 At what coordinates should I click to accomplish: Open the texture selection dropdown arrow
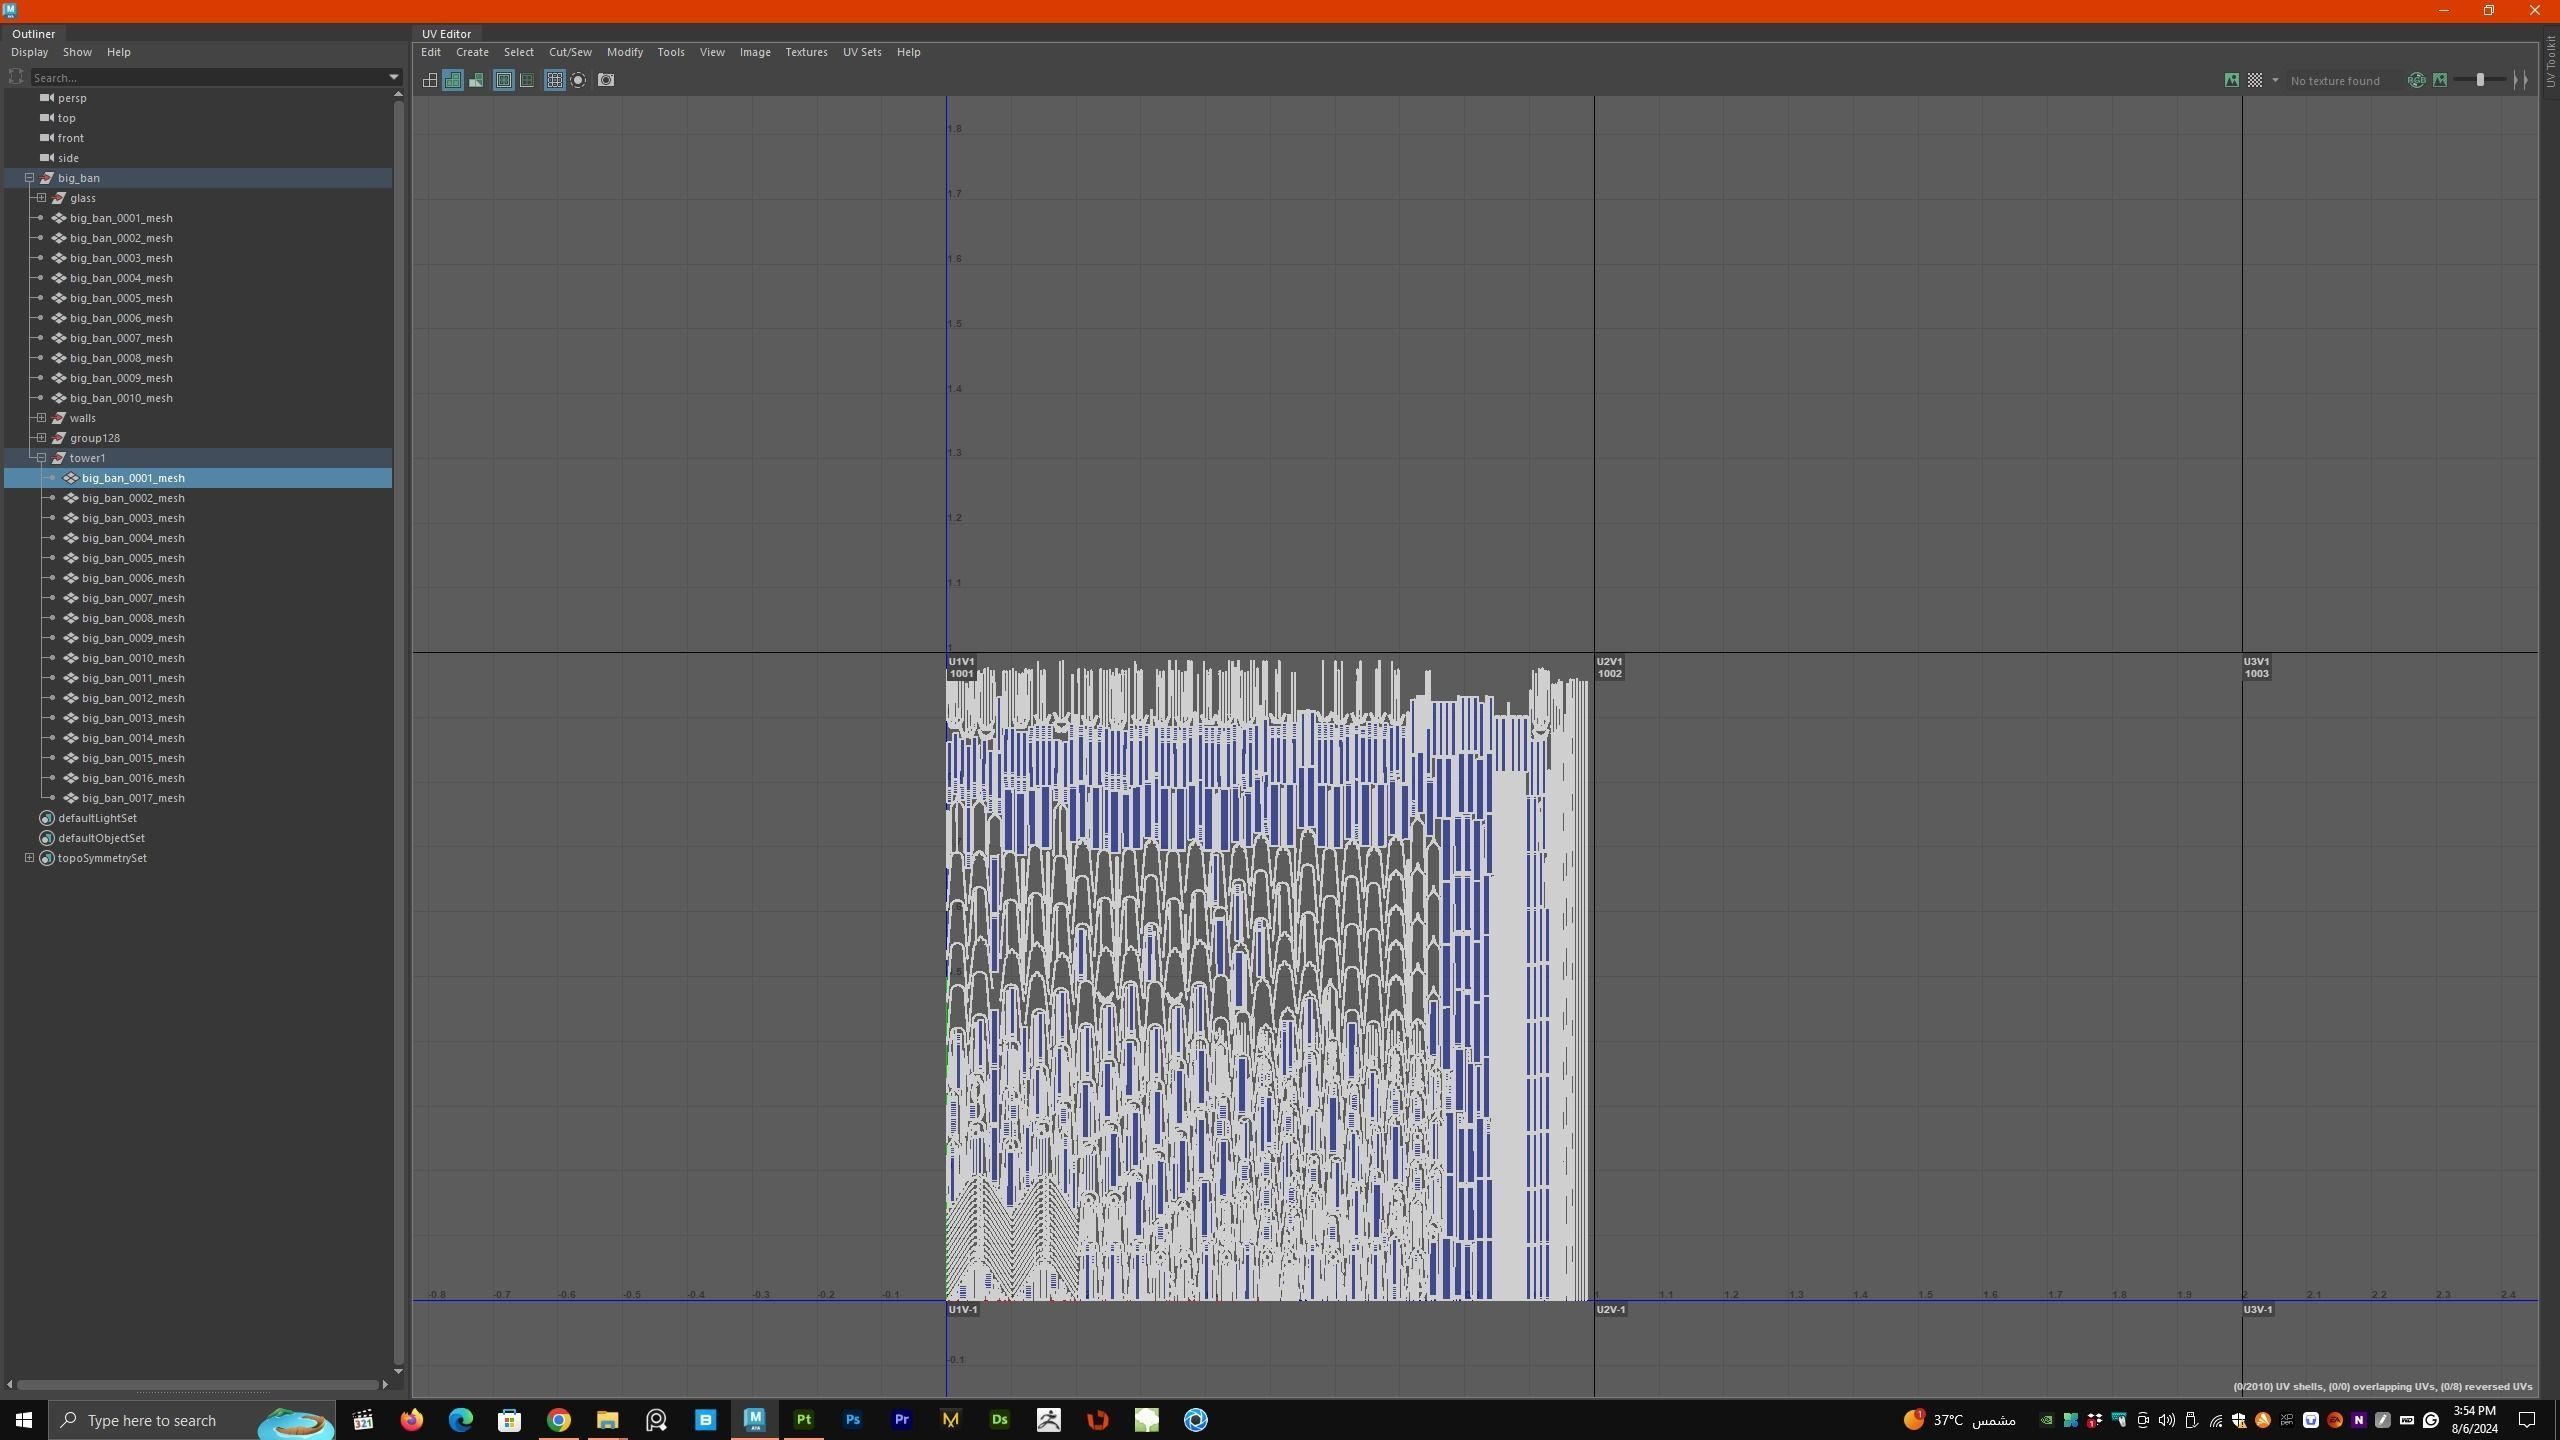click(2275, 80)
